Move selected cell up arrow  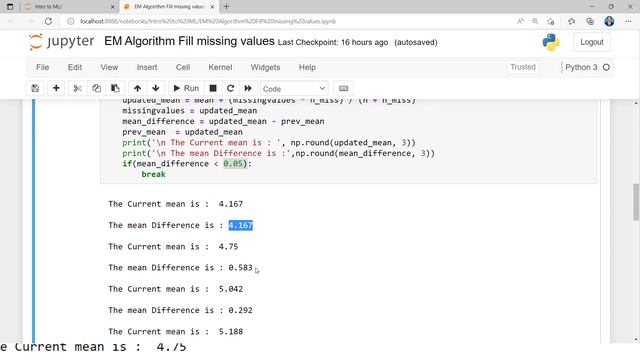pos(137,88)
